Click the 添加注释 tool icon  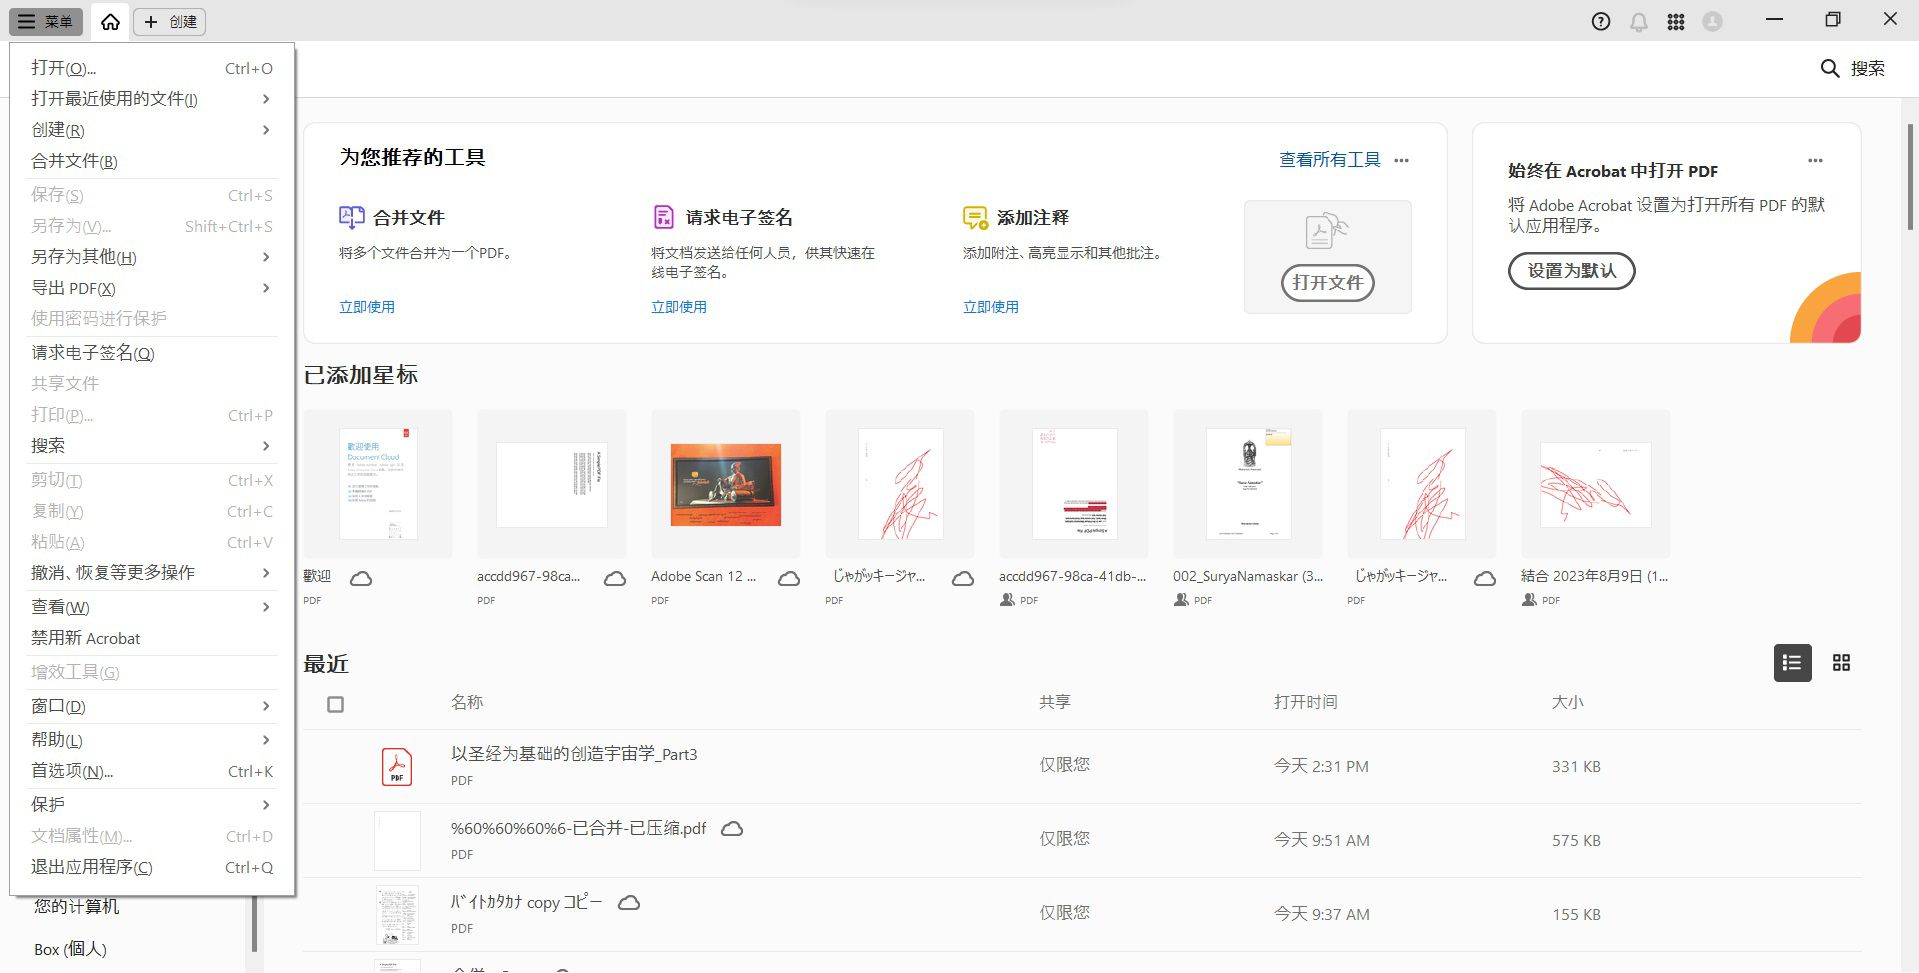(974, 216)
